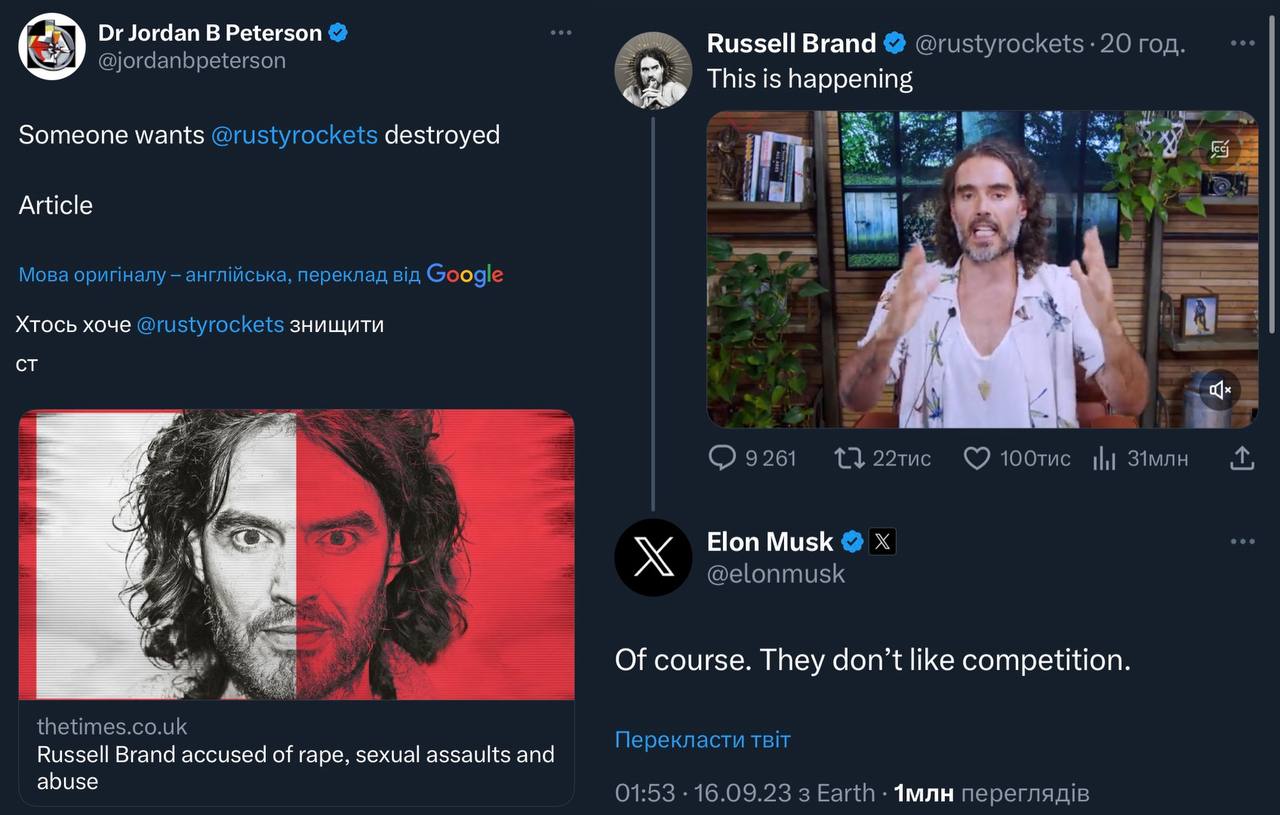Image resolution: width=1280 pixels, height=815 pixels.
Task: Play Russell Brand's video
Action: tap(980, 268)
